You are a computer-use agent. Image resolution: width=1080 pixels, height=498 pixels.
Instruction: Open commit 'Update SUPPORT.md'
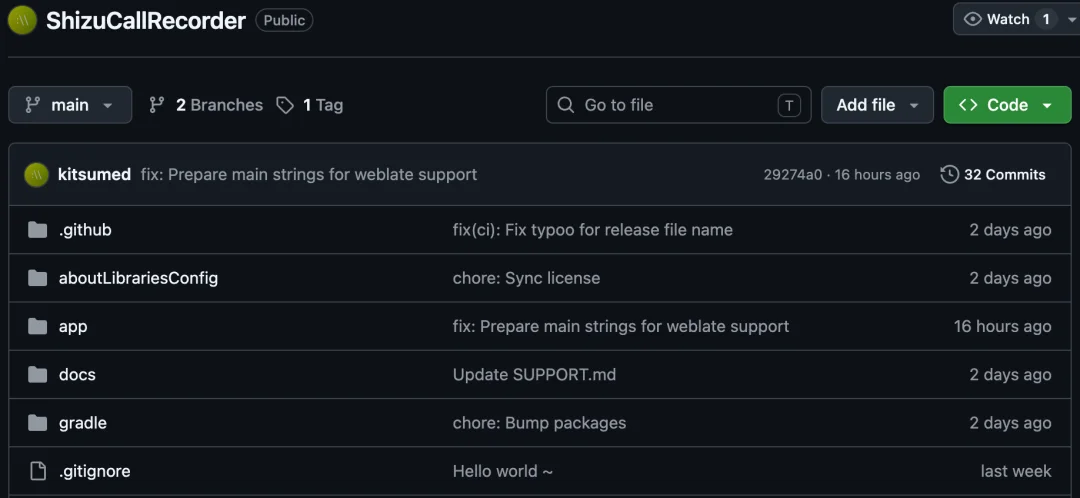pos(534,375)
